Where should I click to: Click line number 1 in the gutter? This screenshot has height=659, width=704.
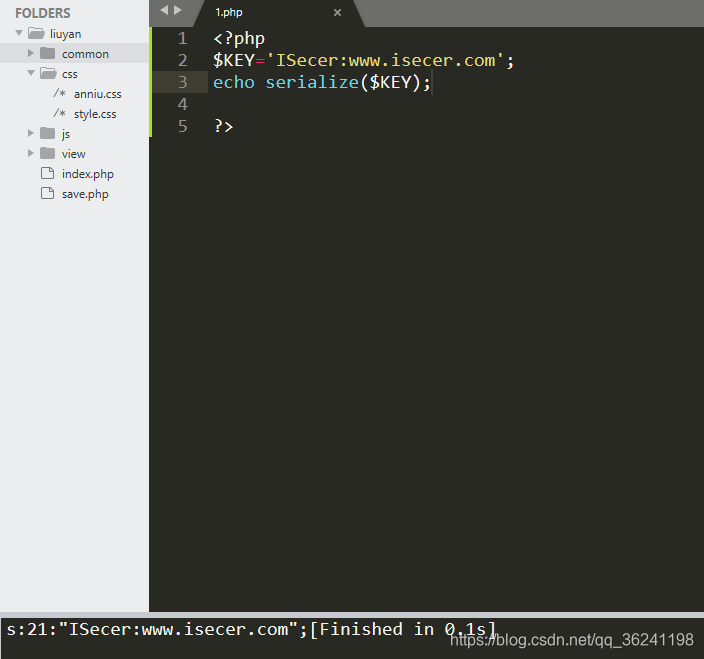[x=182, y=38]
